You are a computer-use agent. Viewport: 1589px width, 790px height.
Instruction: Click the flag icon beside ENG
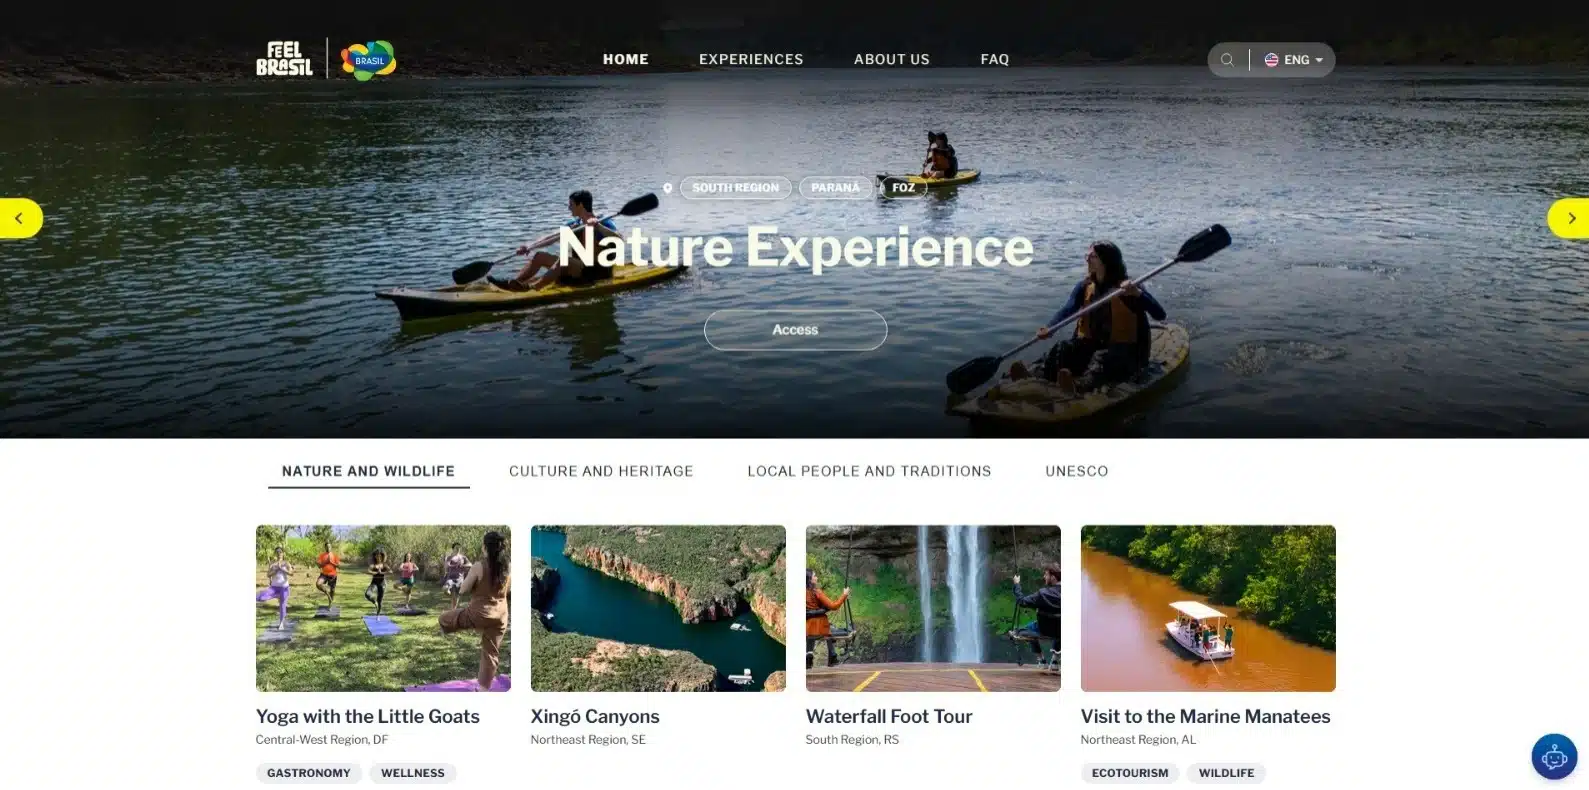pos(1271,60)
